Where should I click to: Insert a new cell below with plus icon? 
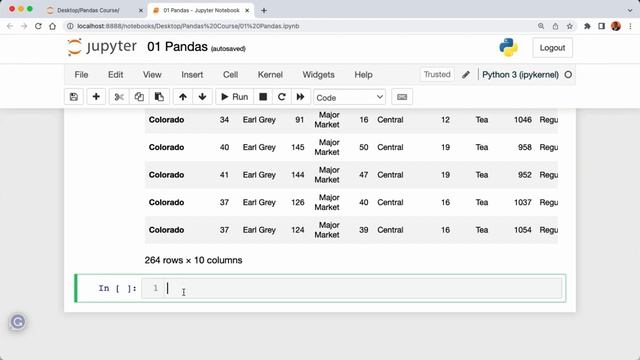(96, 97)
